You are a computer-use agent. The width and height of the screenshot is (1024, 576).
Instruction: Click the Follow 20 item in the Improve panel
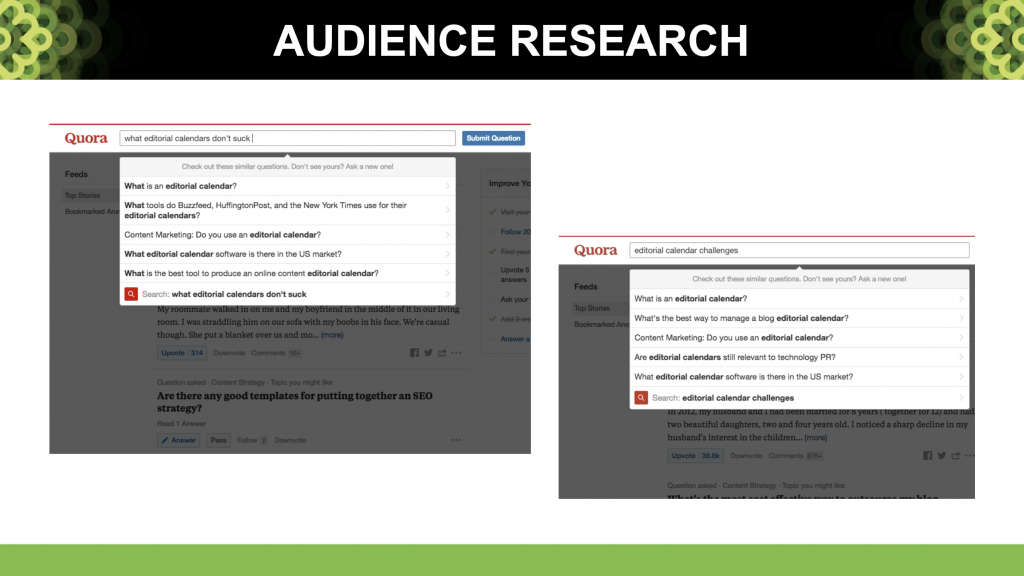(x=515, y=232)
